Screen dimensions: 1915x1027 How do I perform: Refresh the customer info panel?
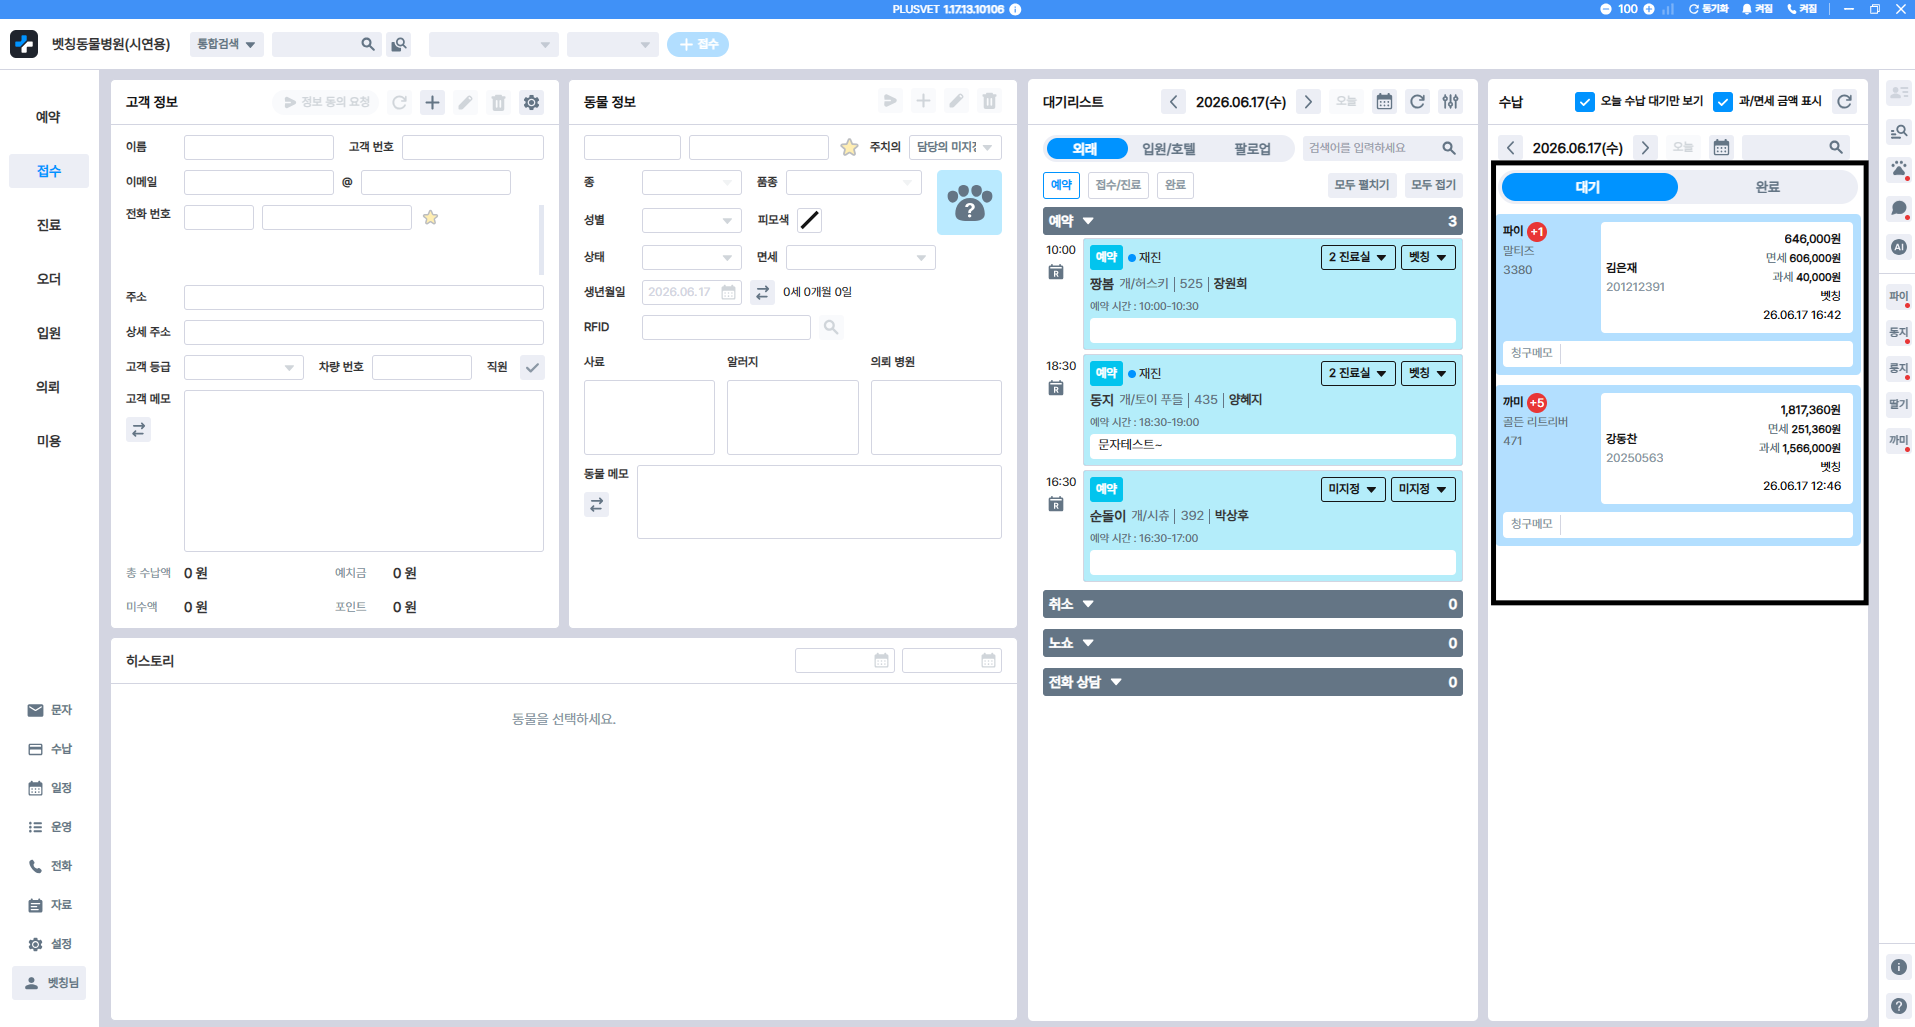[x=399, y=102]
